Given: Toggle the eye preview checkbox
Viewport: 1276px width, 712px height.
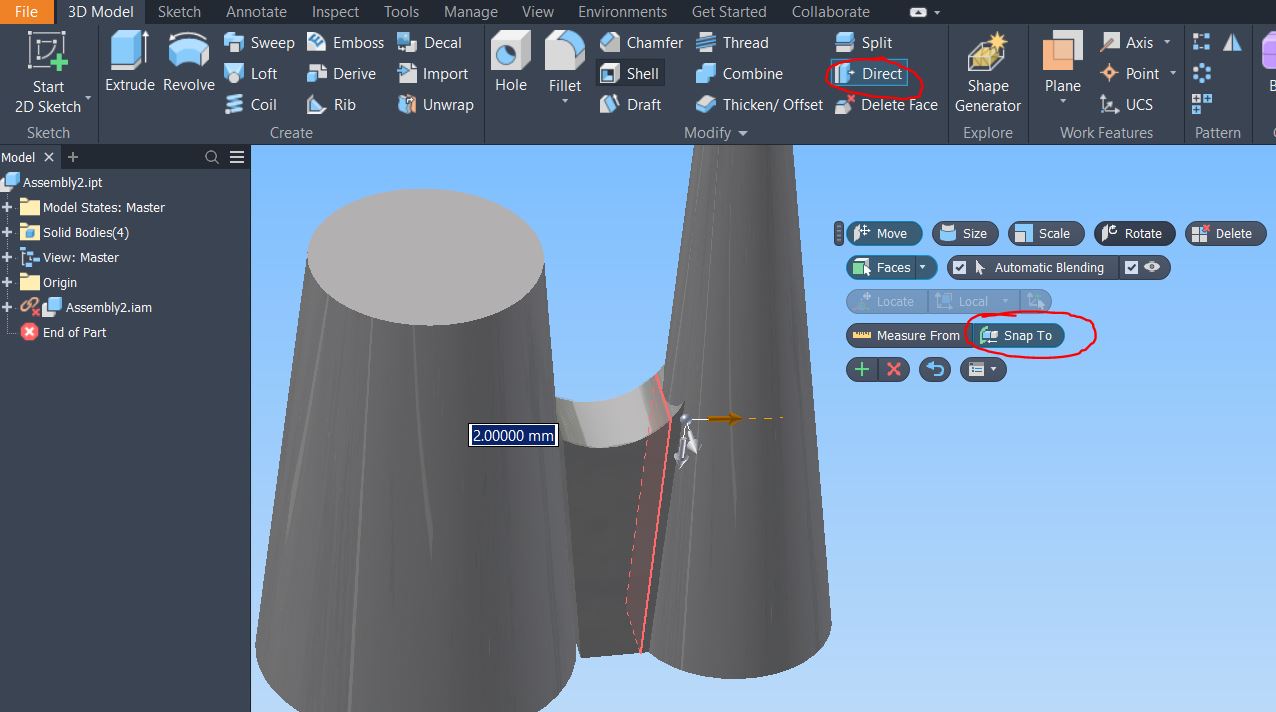Looking at the screenshot, I should (x=1131, y=268).
